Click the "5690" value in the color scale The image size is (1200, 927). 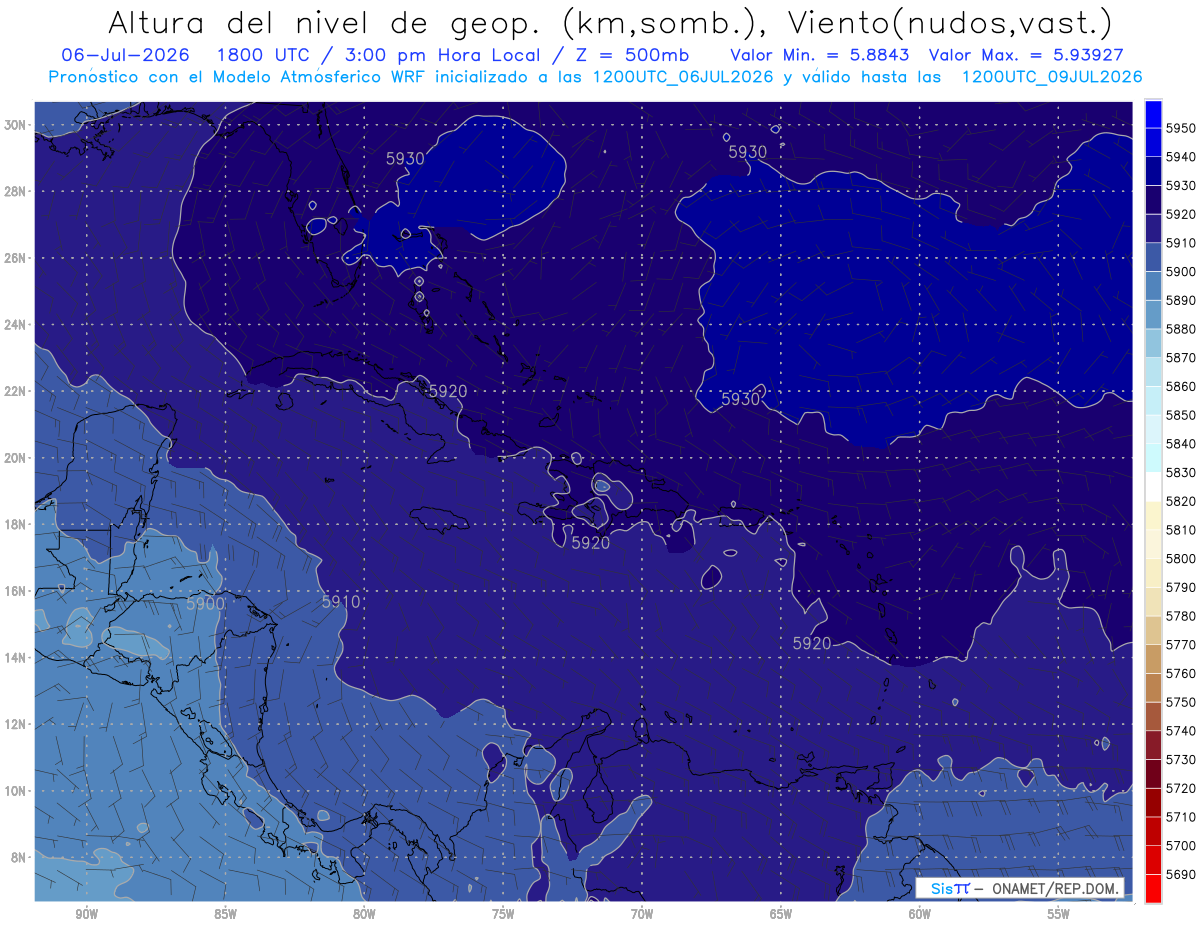point(1181,874)
